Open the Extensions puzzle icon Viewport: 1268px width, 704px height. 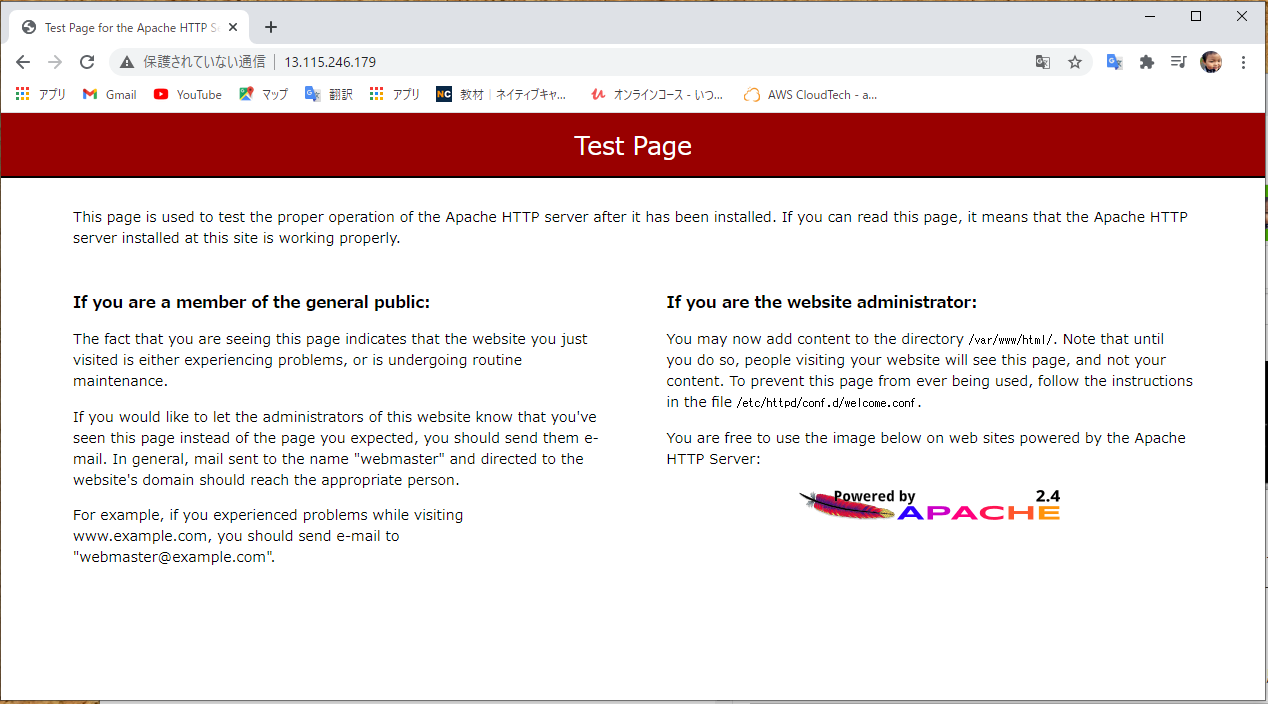click(1147, 62)
